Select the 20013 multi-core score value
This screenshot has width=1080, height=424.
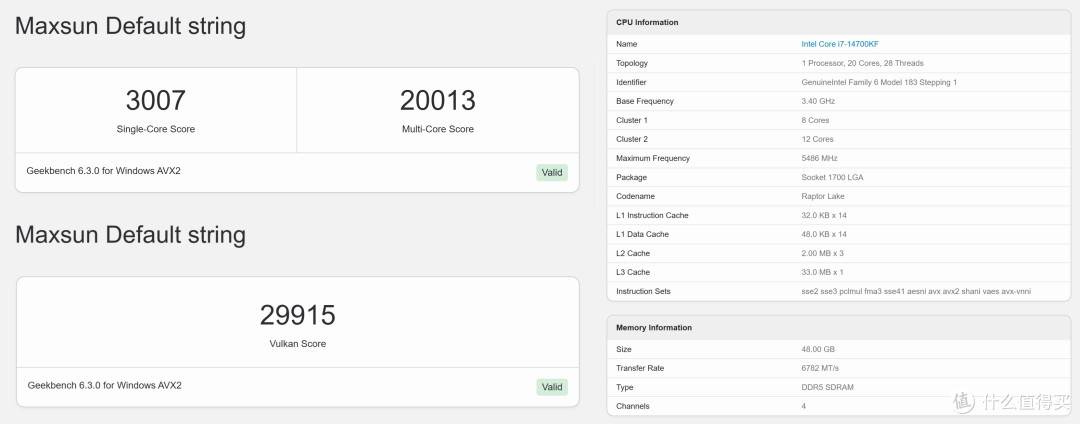click(x=437, y=100)
